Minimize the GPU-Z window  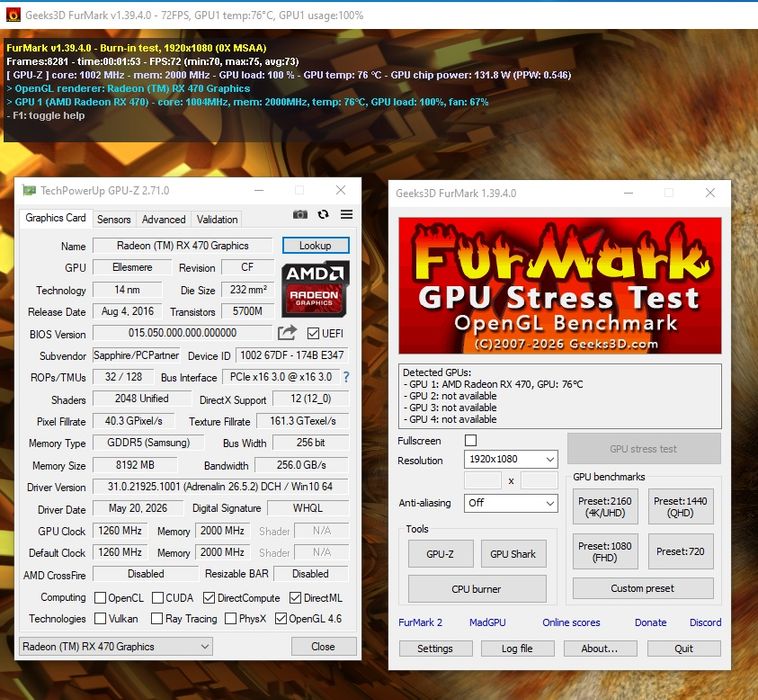(x=259, y=190)
